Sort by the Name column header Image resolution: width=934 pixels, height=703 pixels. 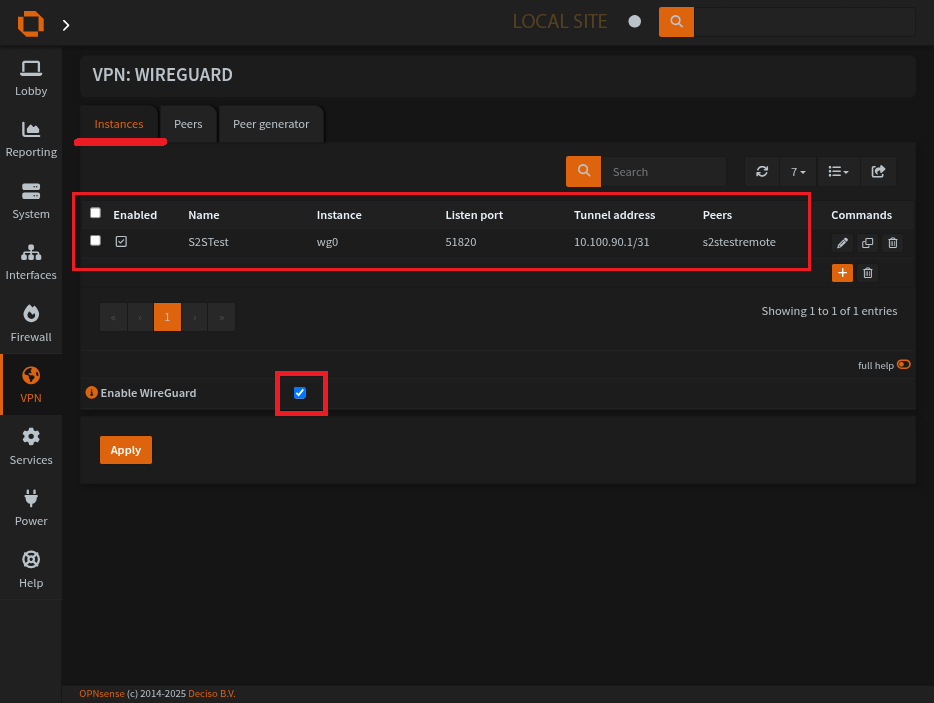[x=204, y=215]
